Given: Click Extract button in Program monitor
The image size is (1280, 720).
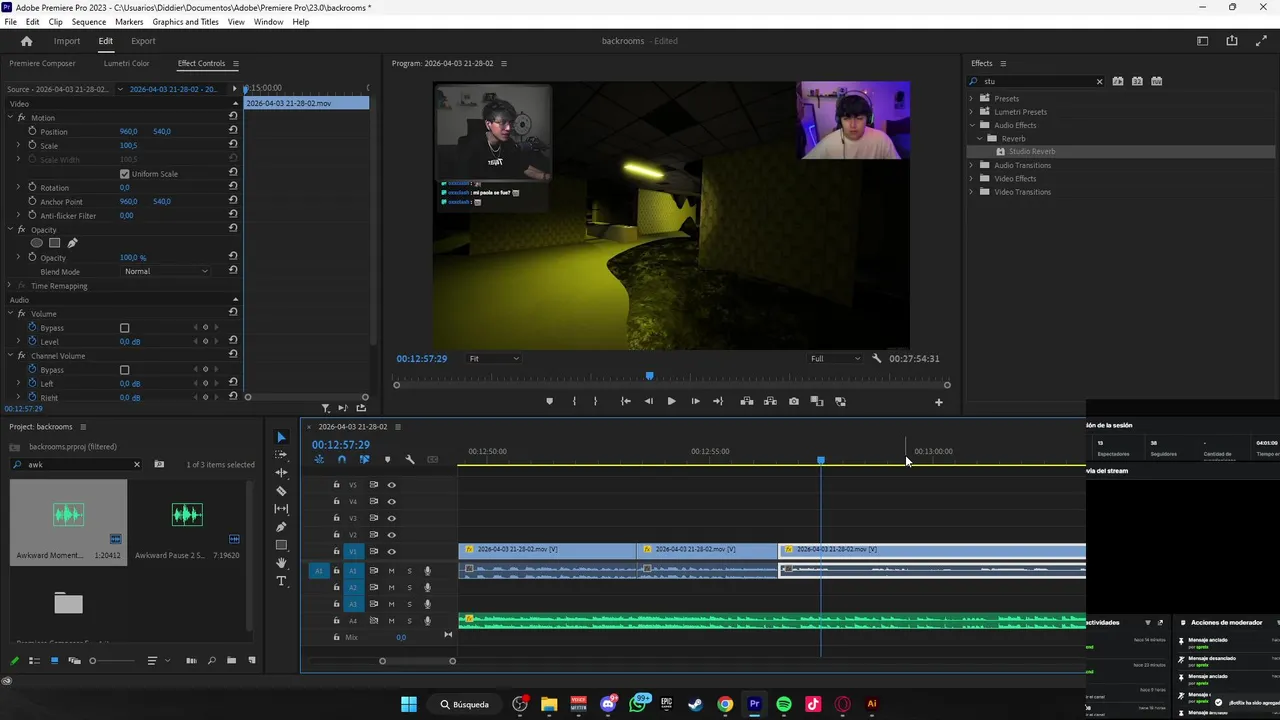Looking at the screenshot, I should (770, 401).
